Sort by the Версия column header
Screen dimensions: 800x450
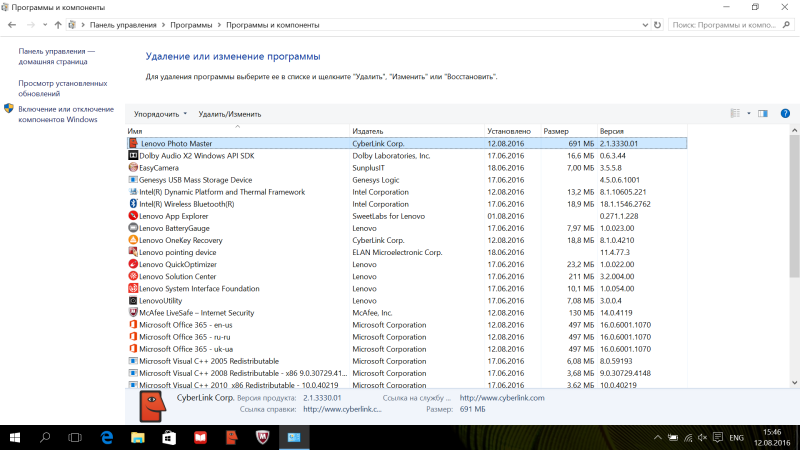(x=642, y=131)
